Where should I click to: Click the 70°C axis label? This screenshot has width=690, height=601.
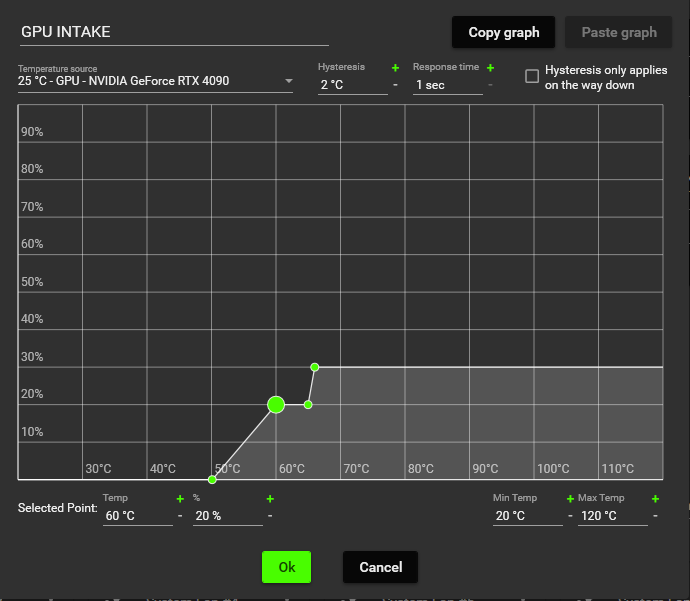coord(356,469)
